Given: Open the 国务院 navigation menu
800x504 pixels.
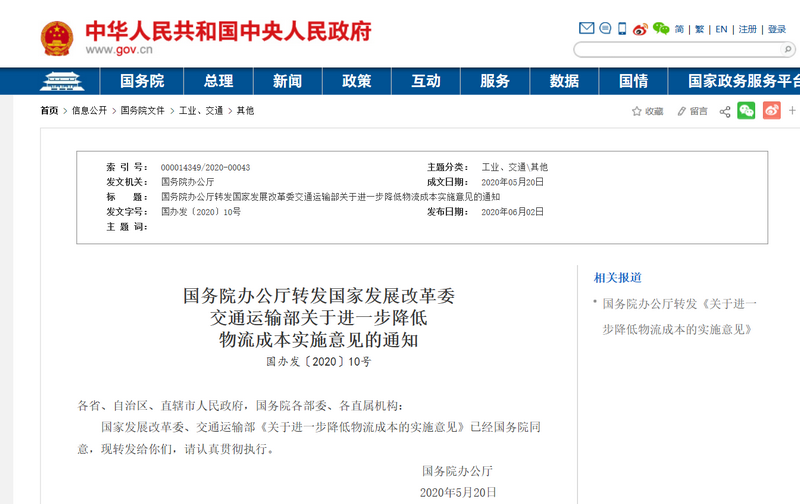Looking at the screenshot, I should click(142, 81).
